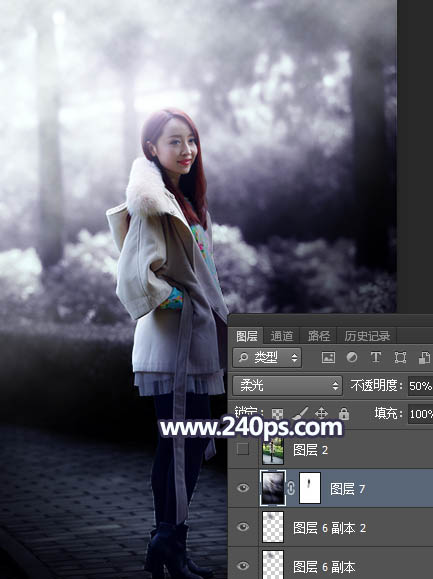Select the 图层 7 layer mask thumbnail
The image size is (433, 579).
point(310,488)
